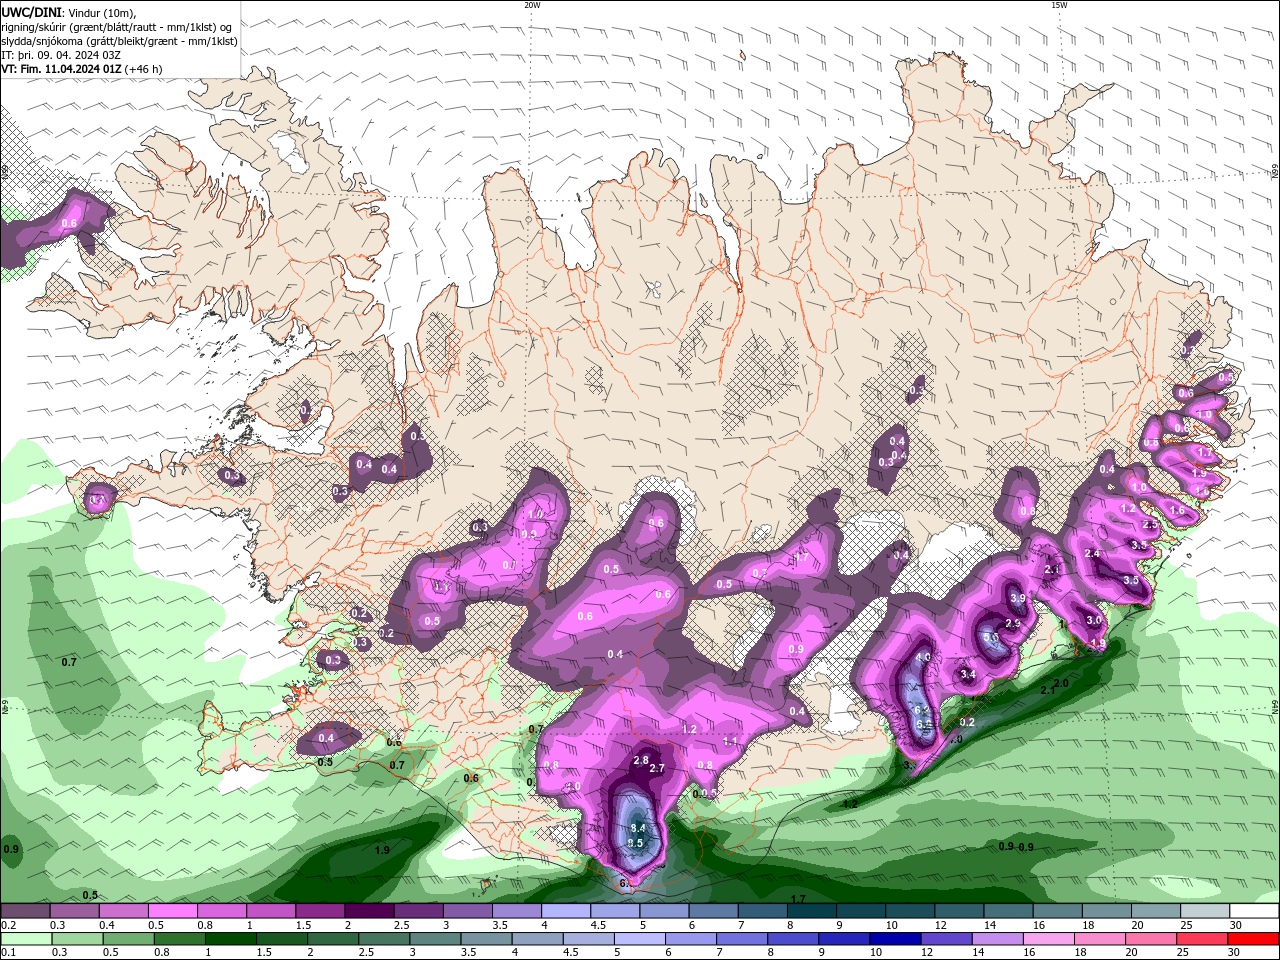The height and width of the screenshot is (960, 1280).
Task: Select the lavender snow swatch labeled 4
Action: coord(566,911)
